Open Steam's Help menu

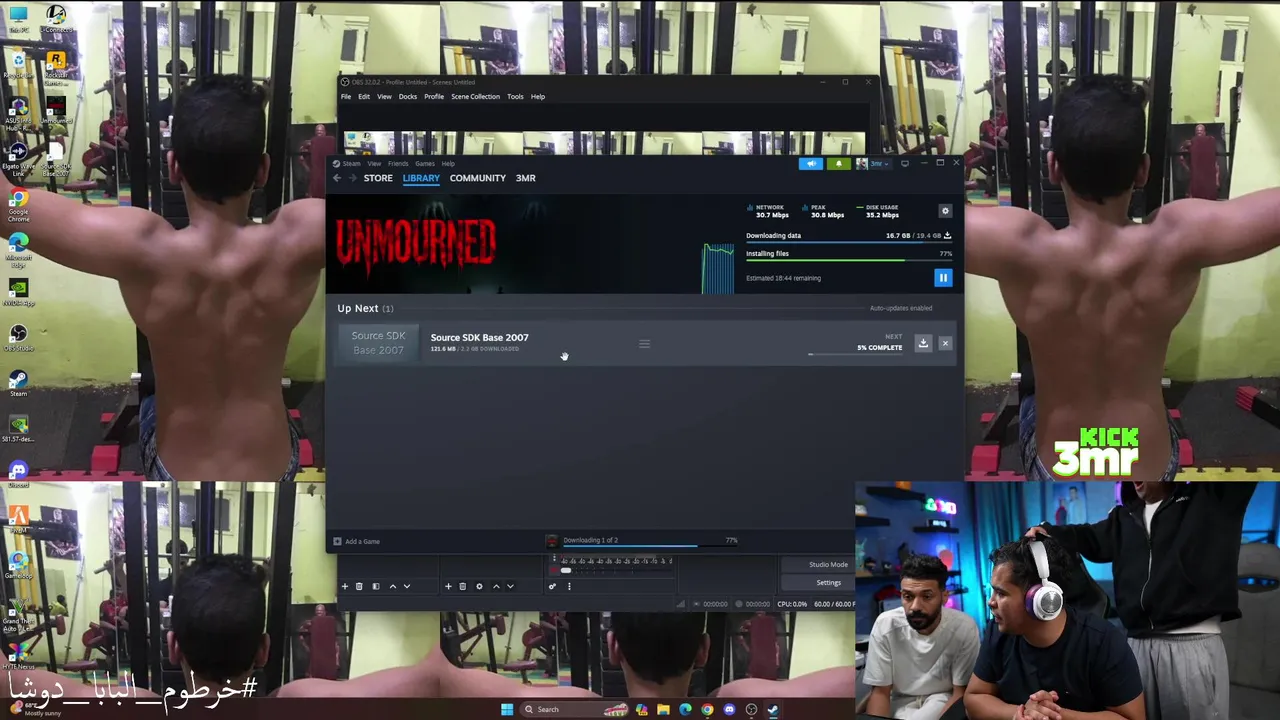[x=448, y=164]
